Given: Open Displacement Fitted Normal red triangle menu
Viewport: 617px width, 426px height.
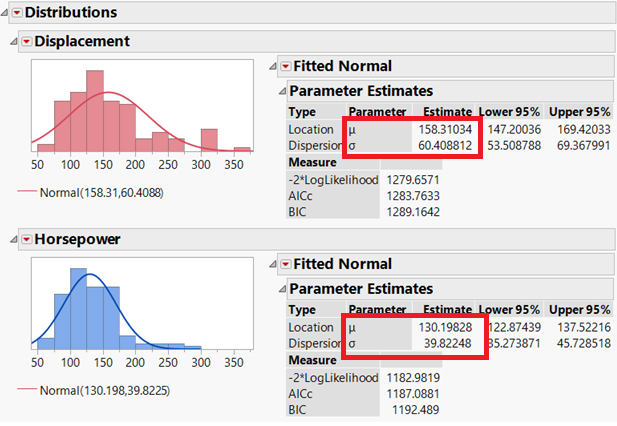Looking at the screenshot, I should tap(285, 66).
